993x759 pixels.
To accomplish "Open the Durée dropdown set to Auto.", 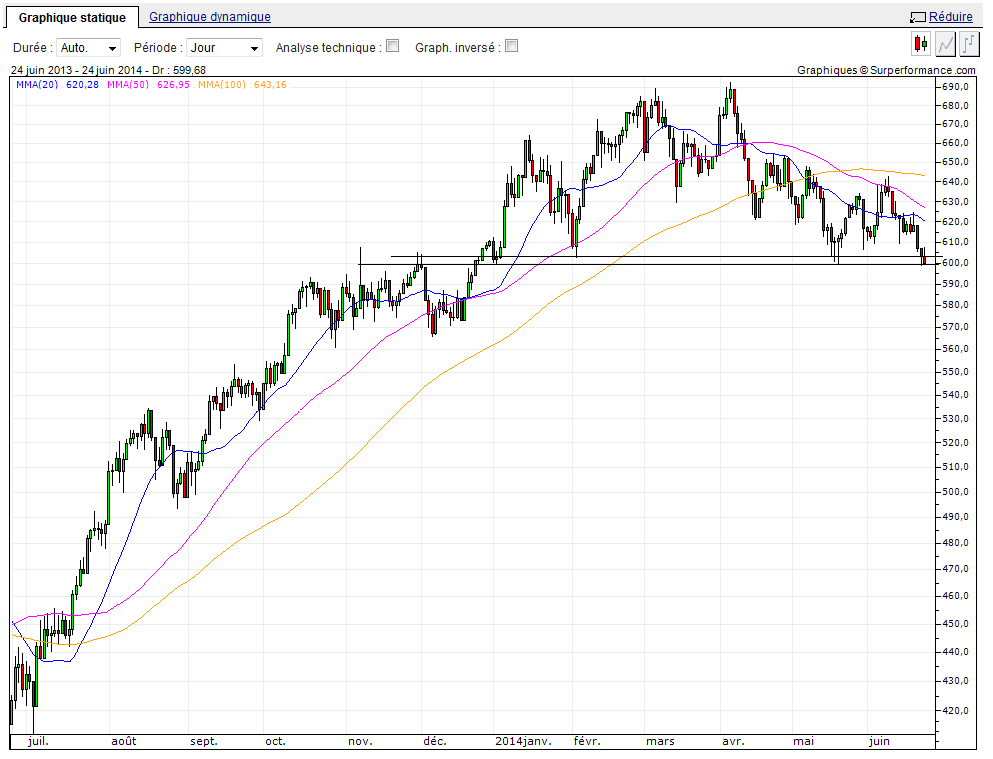I will tap(88, 47).
